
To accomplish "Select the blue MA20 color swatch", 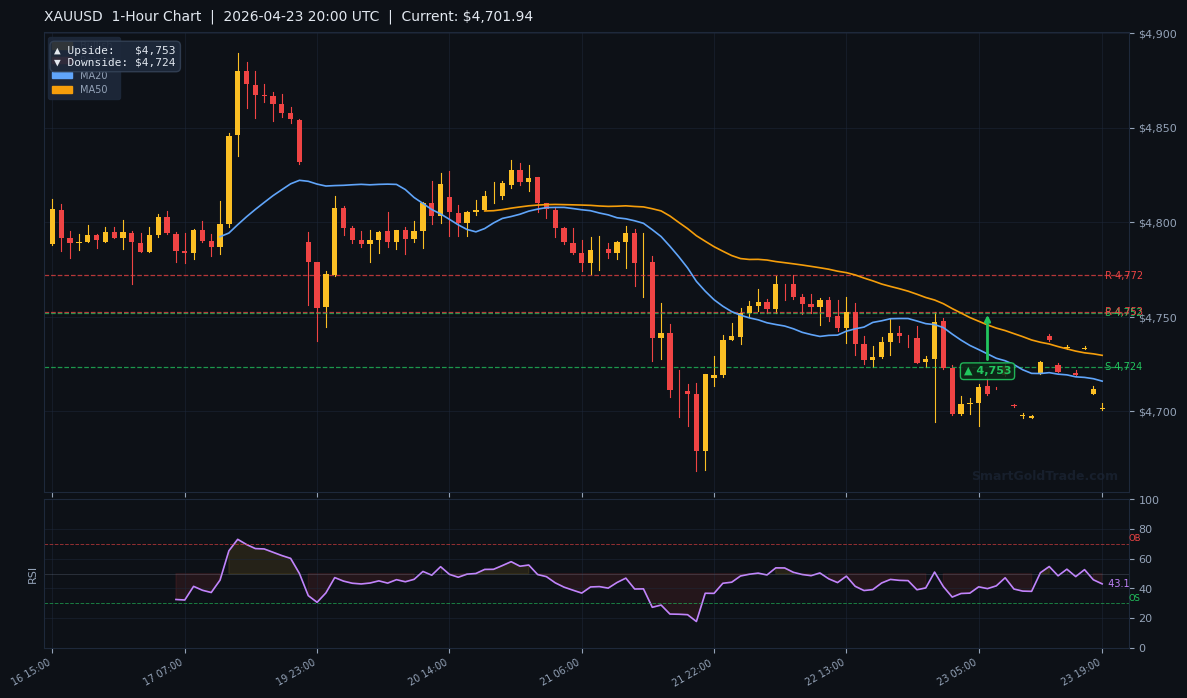I will coord(62,75).
